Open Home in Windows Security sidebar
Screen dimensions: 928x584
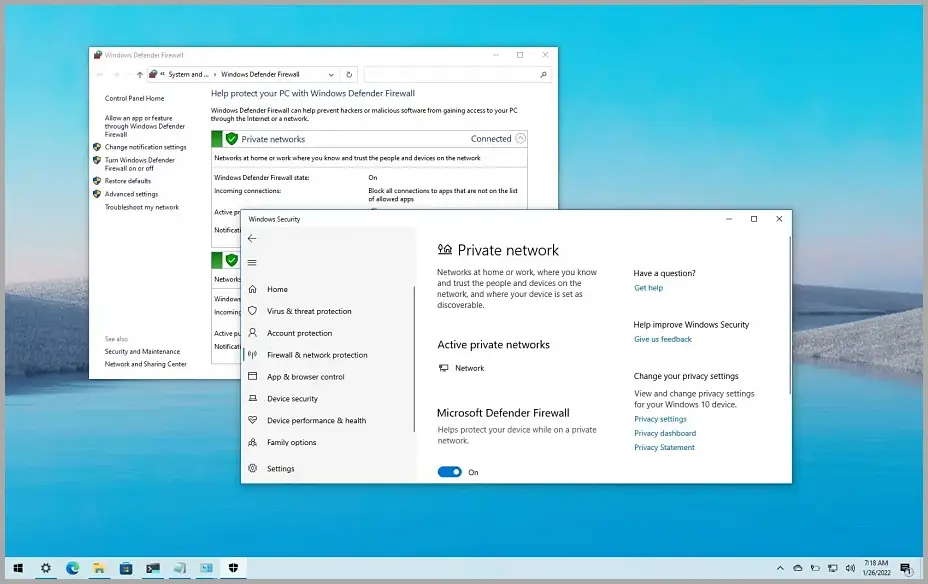[x=277, y=289]
